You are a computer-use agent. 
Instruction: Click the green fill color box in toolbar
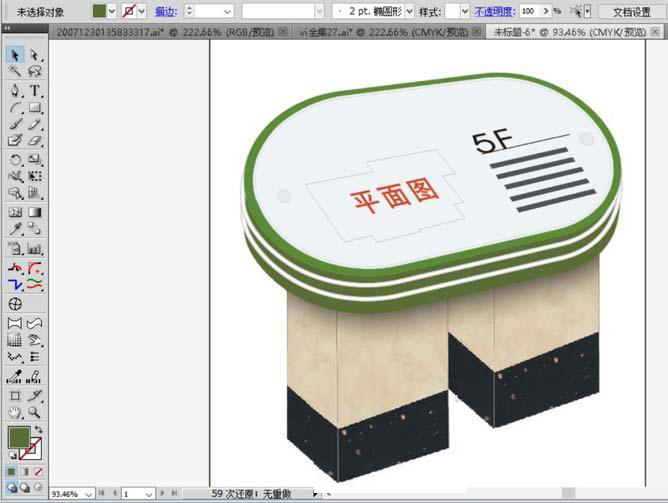tap(19, 437)
